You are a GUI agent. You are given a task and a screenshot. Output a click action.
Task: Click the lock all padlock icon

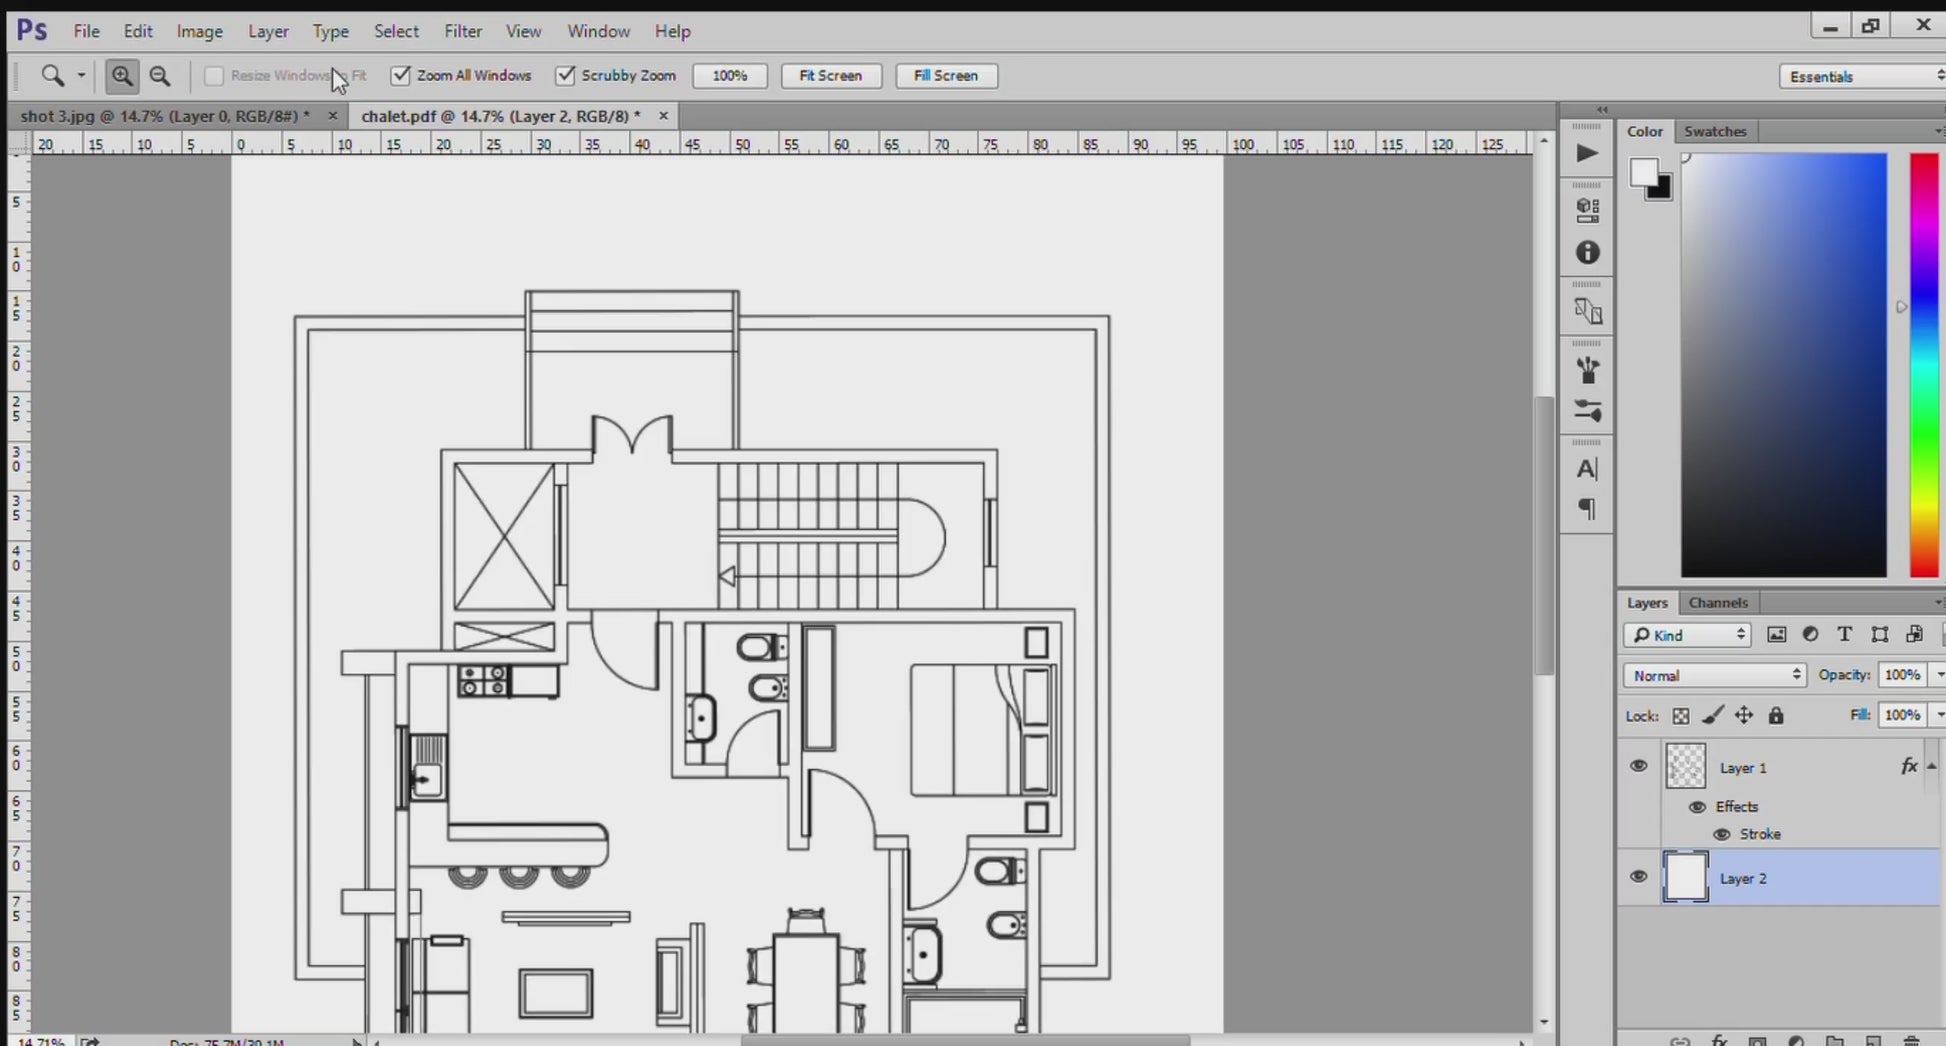[x=1776, y=716]
